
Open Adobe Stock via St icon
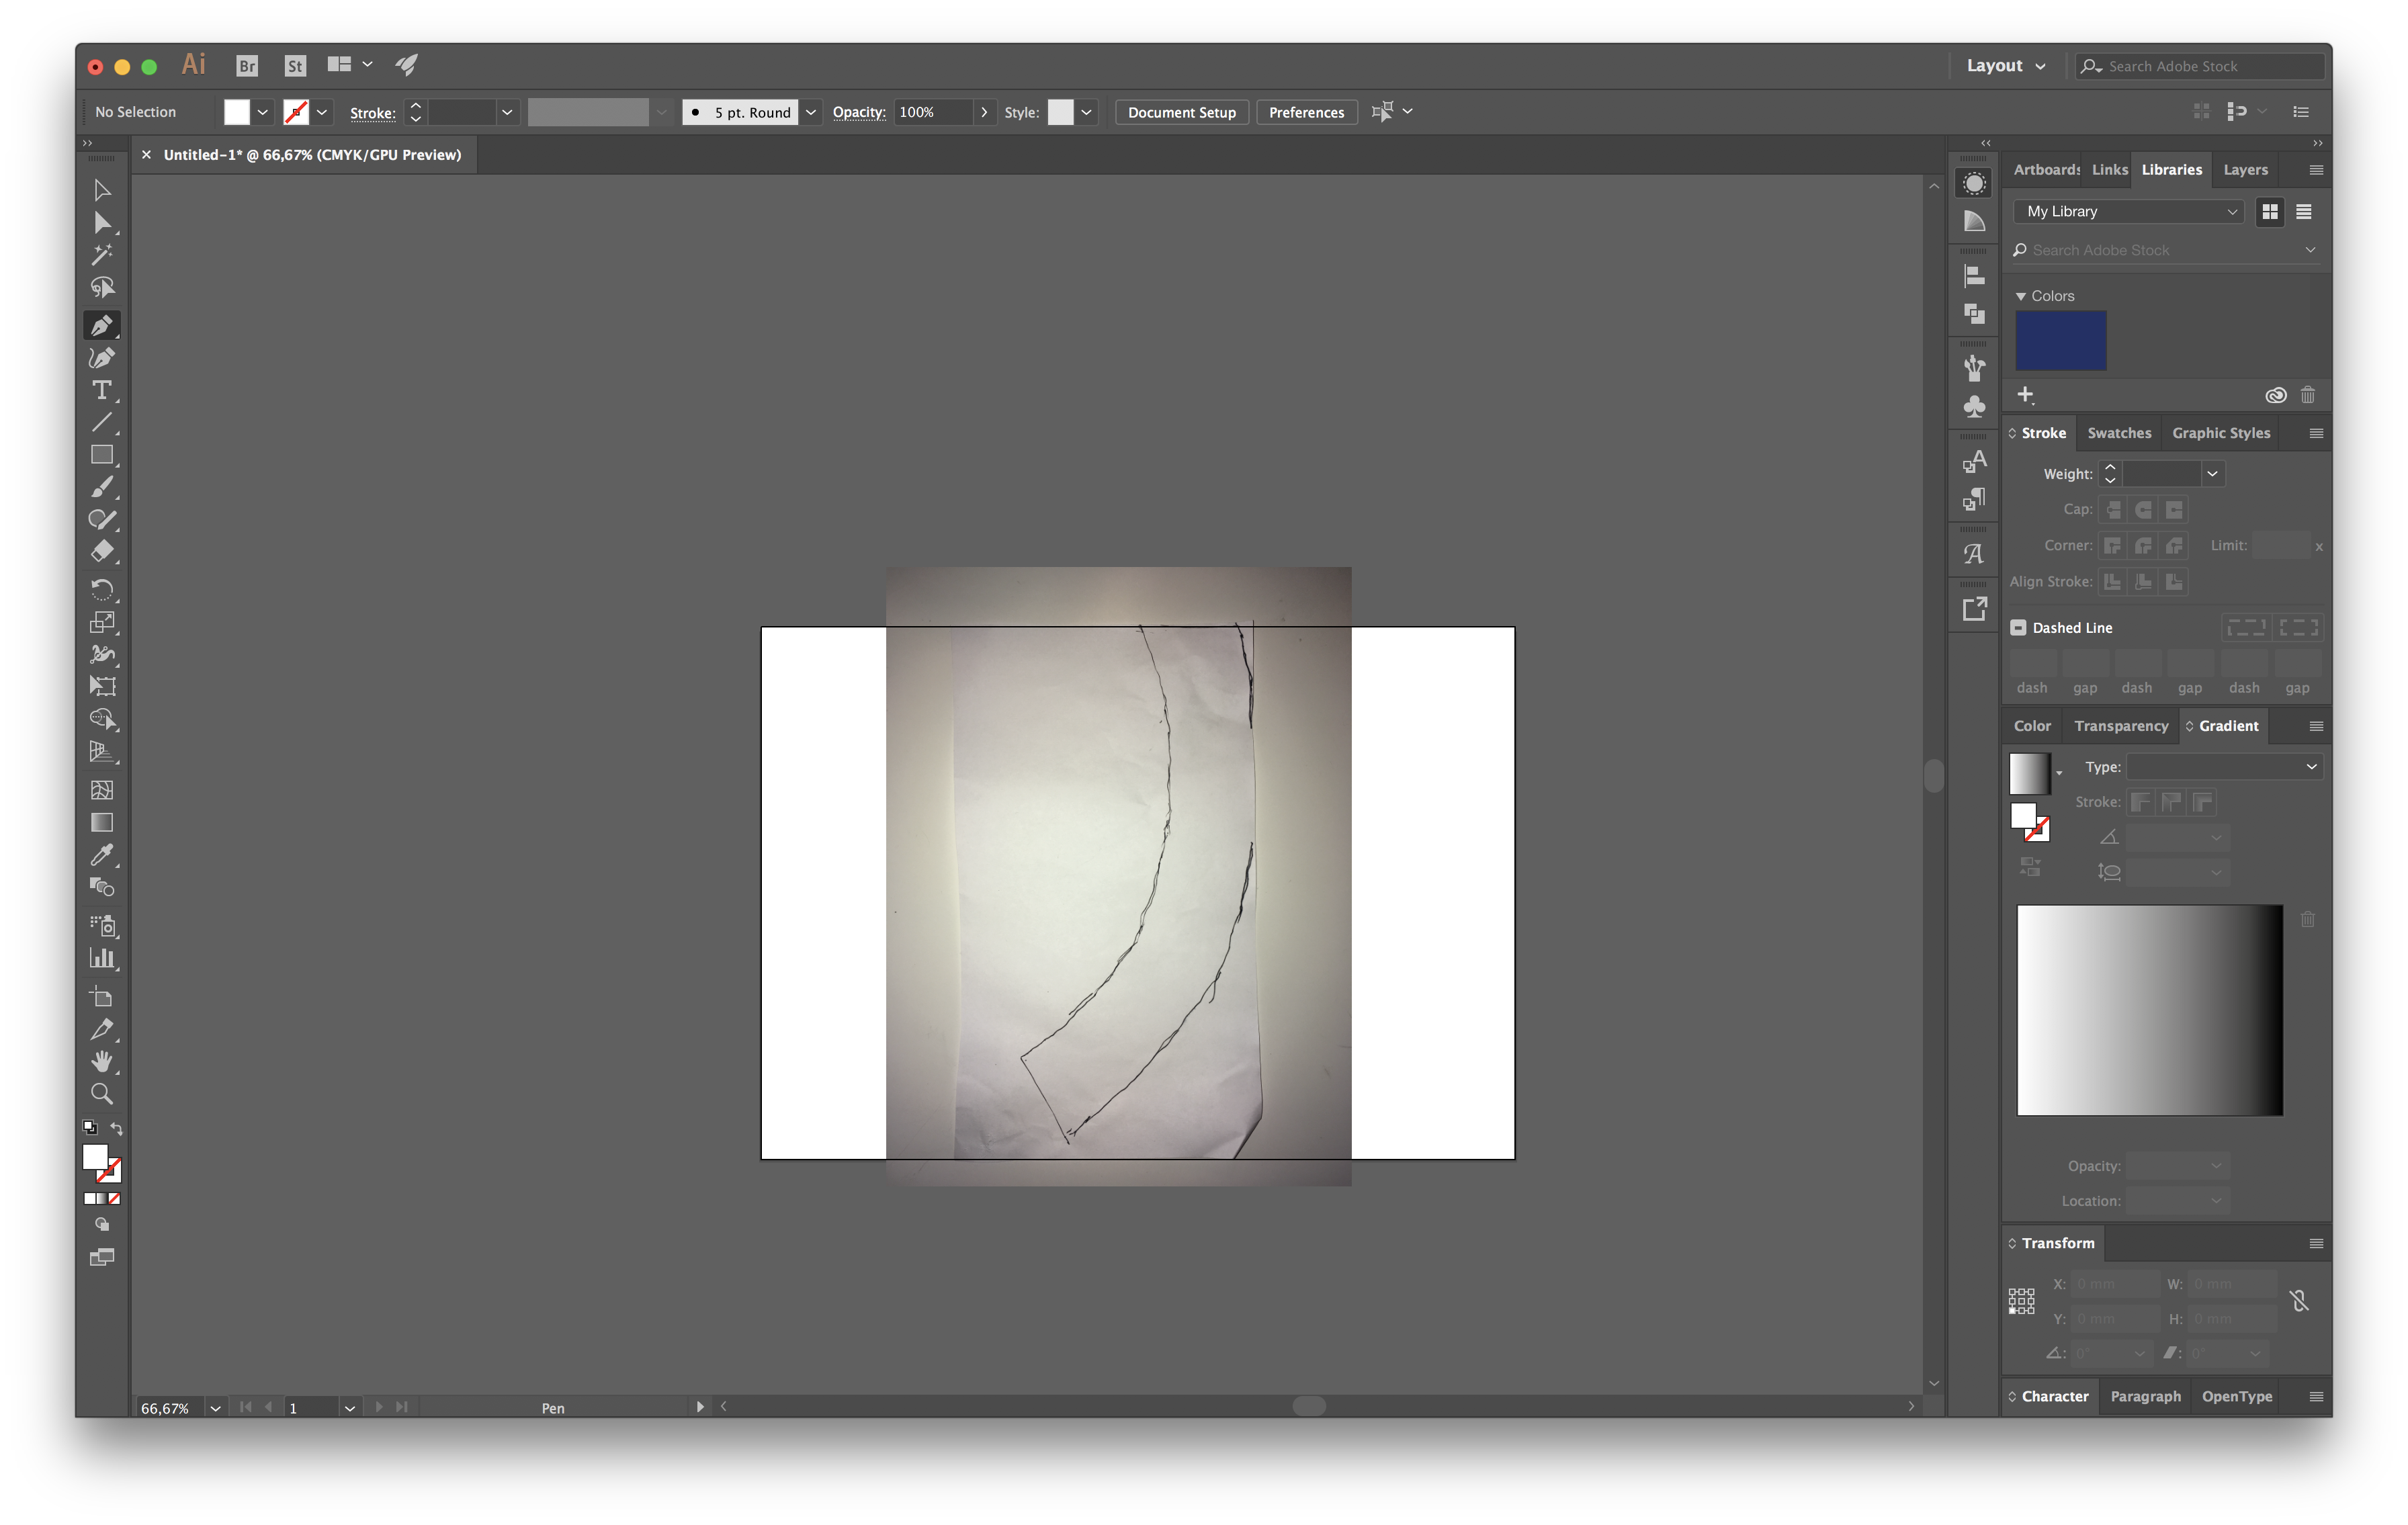pos(295,66)
